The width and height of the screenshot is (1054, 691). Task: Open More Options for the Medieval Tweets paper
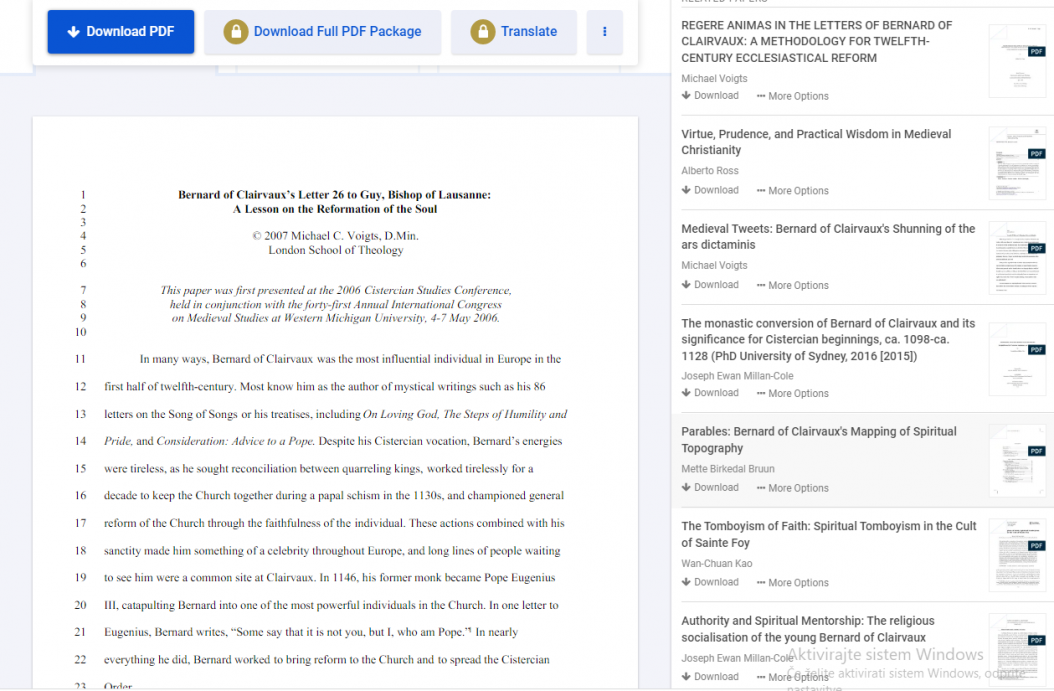(793, 286)
